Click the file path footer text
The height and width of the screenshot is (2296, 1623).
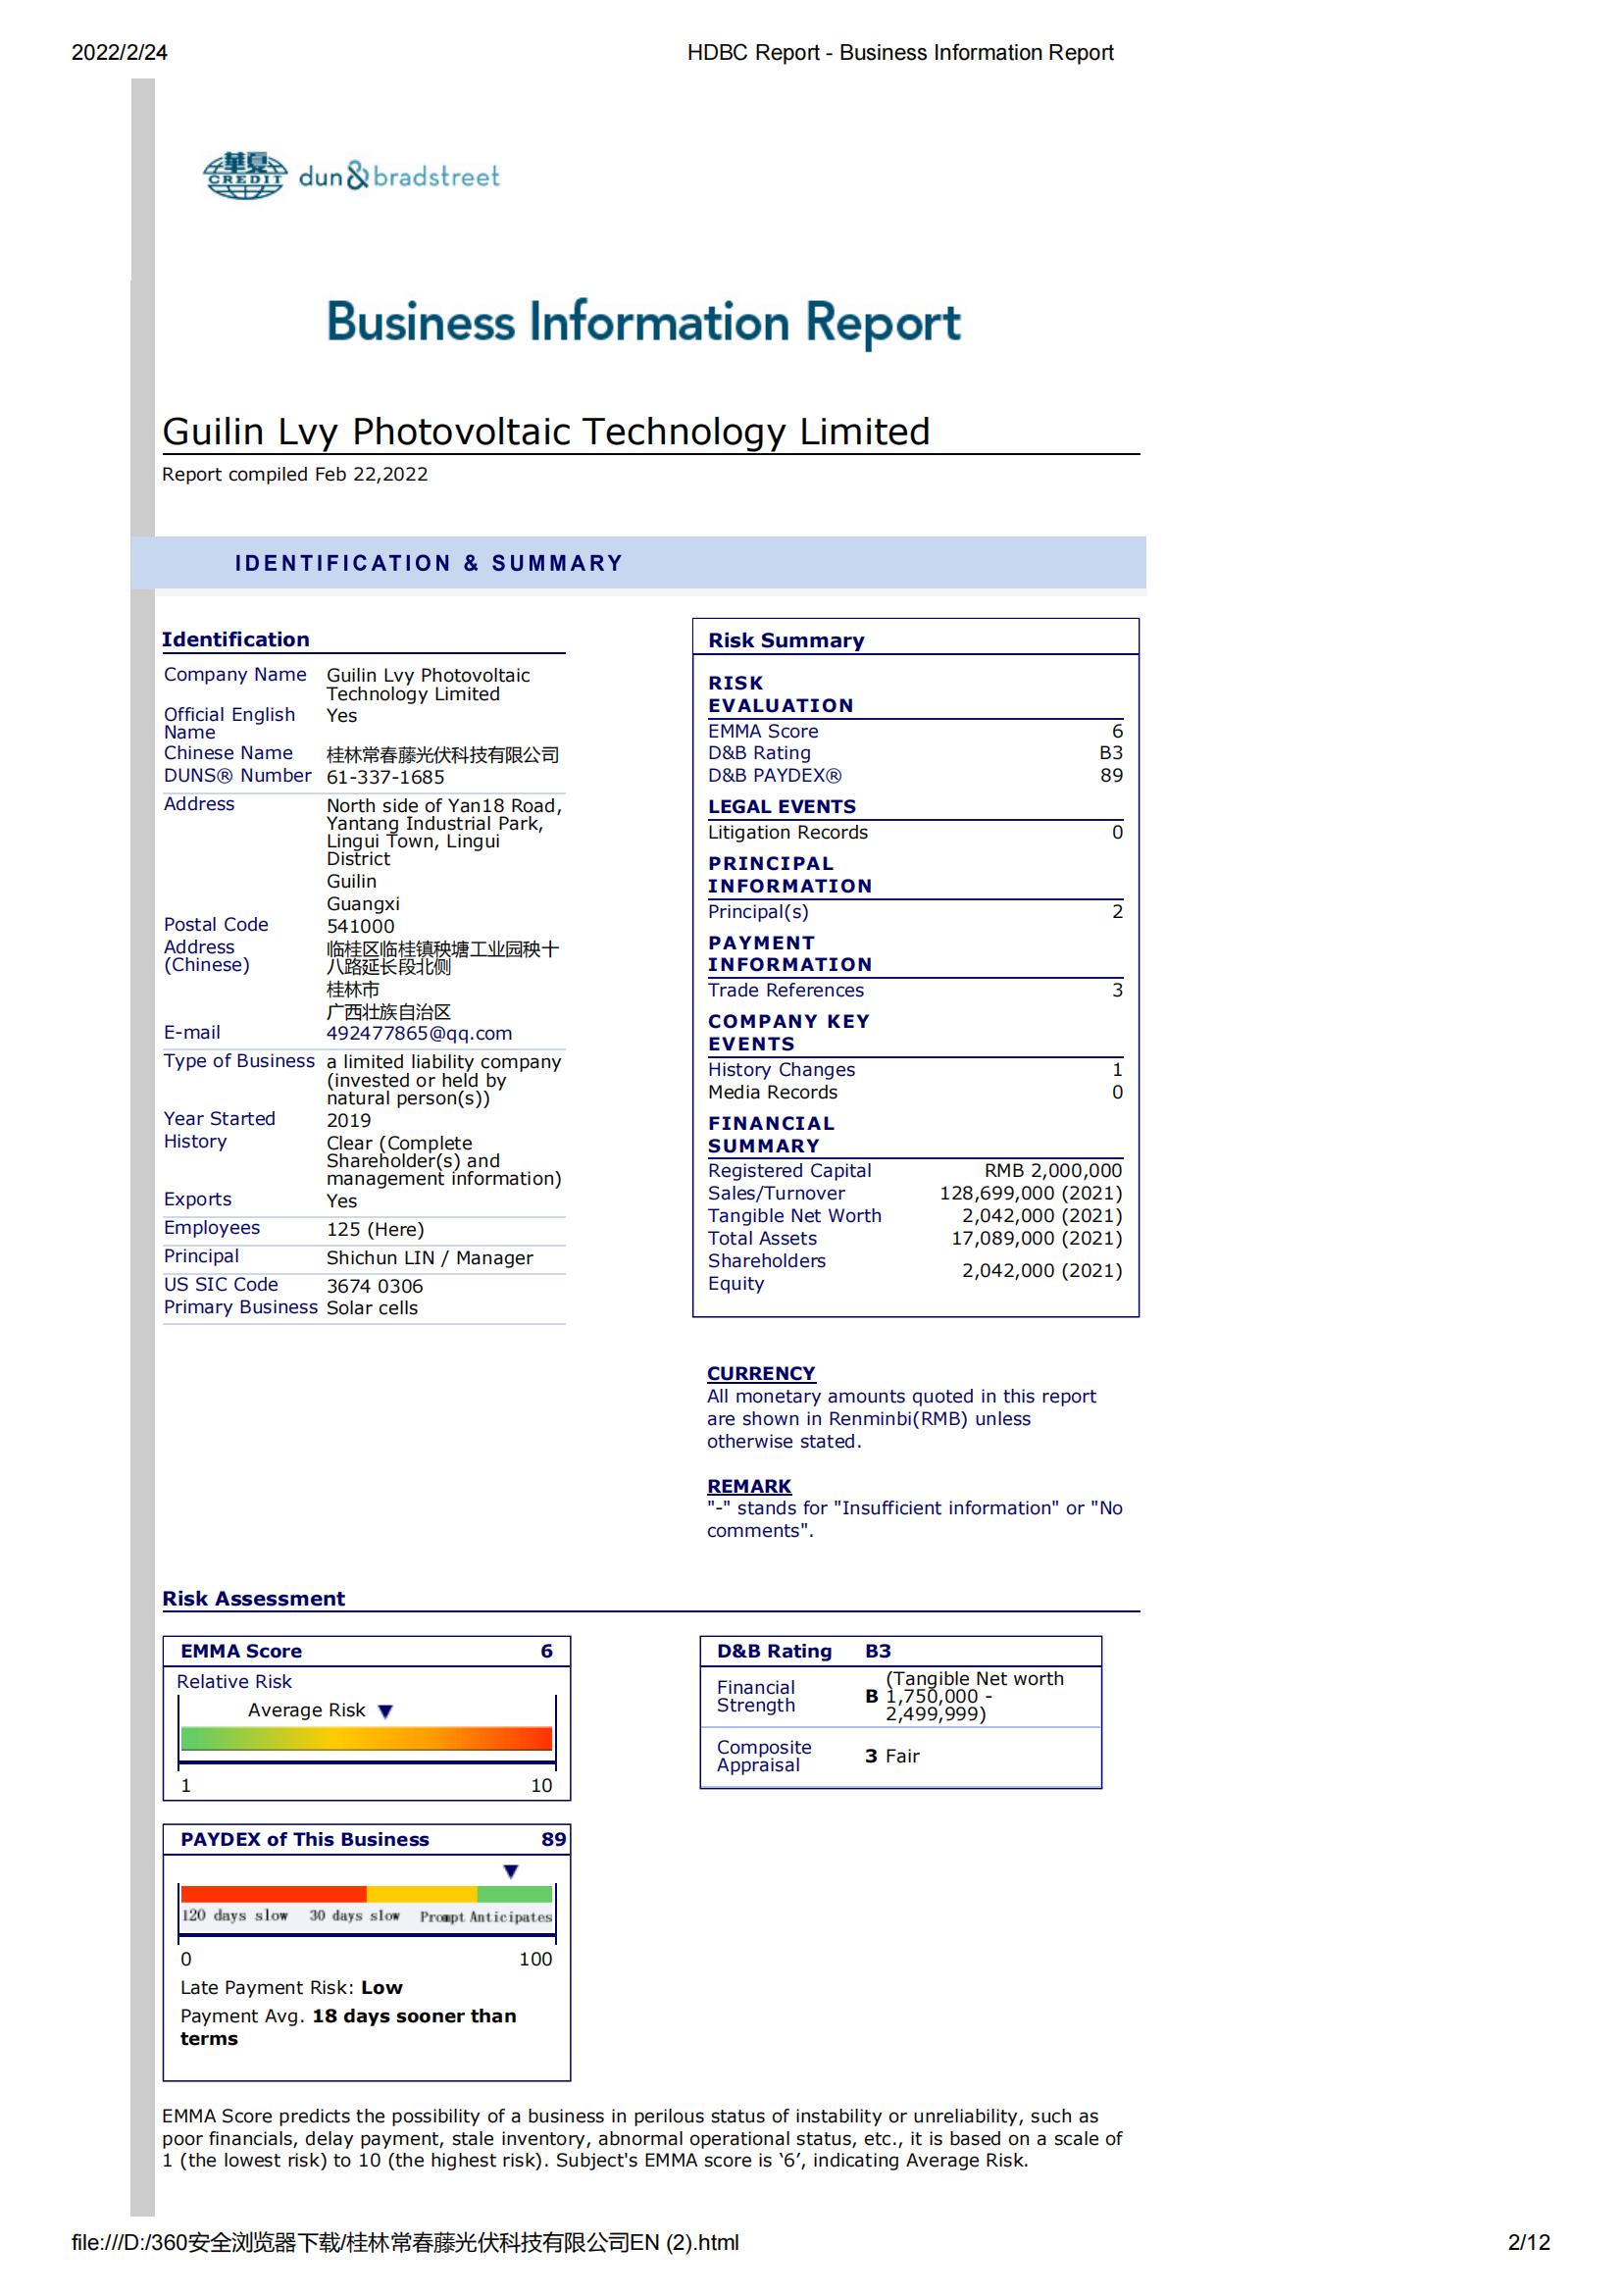405,2242
